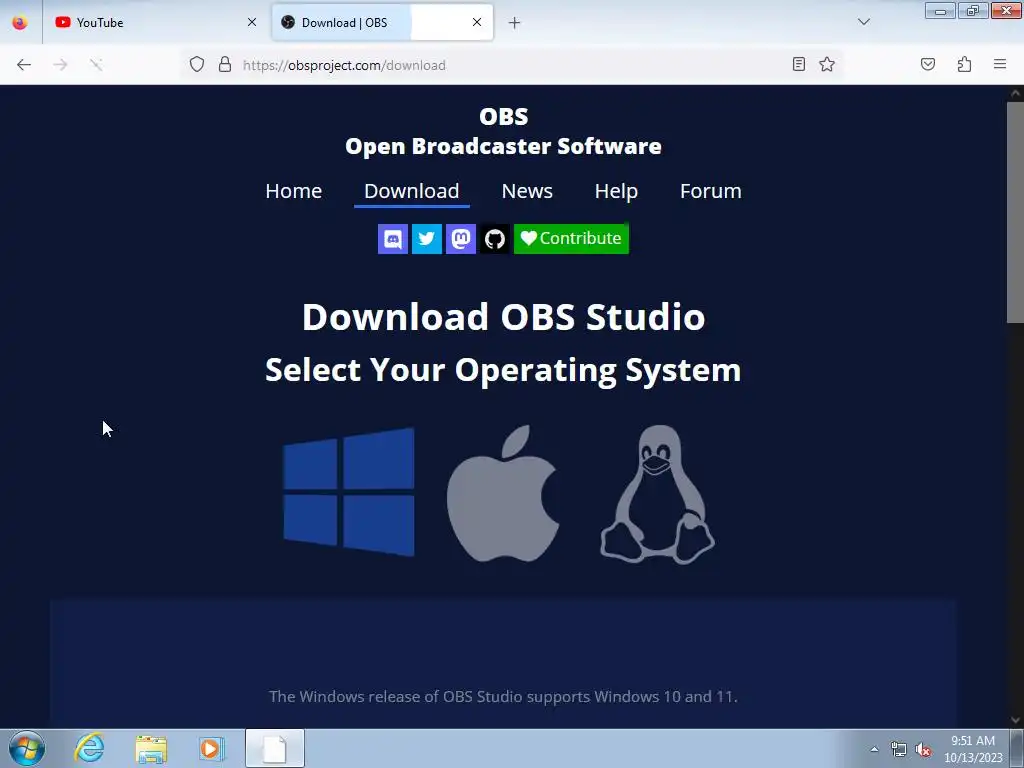Toggle reader view icon
Viewport: 1024px width, 768px height.
click(x=799, y=64)
